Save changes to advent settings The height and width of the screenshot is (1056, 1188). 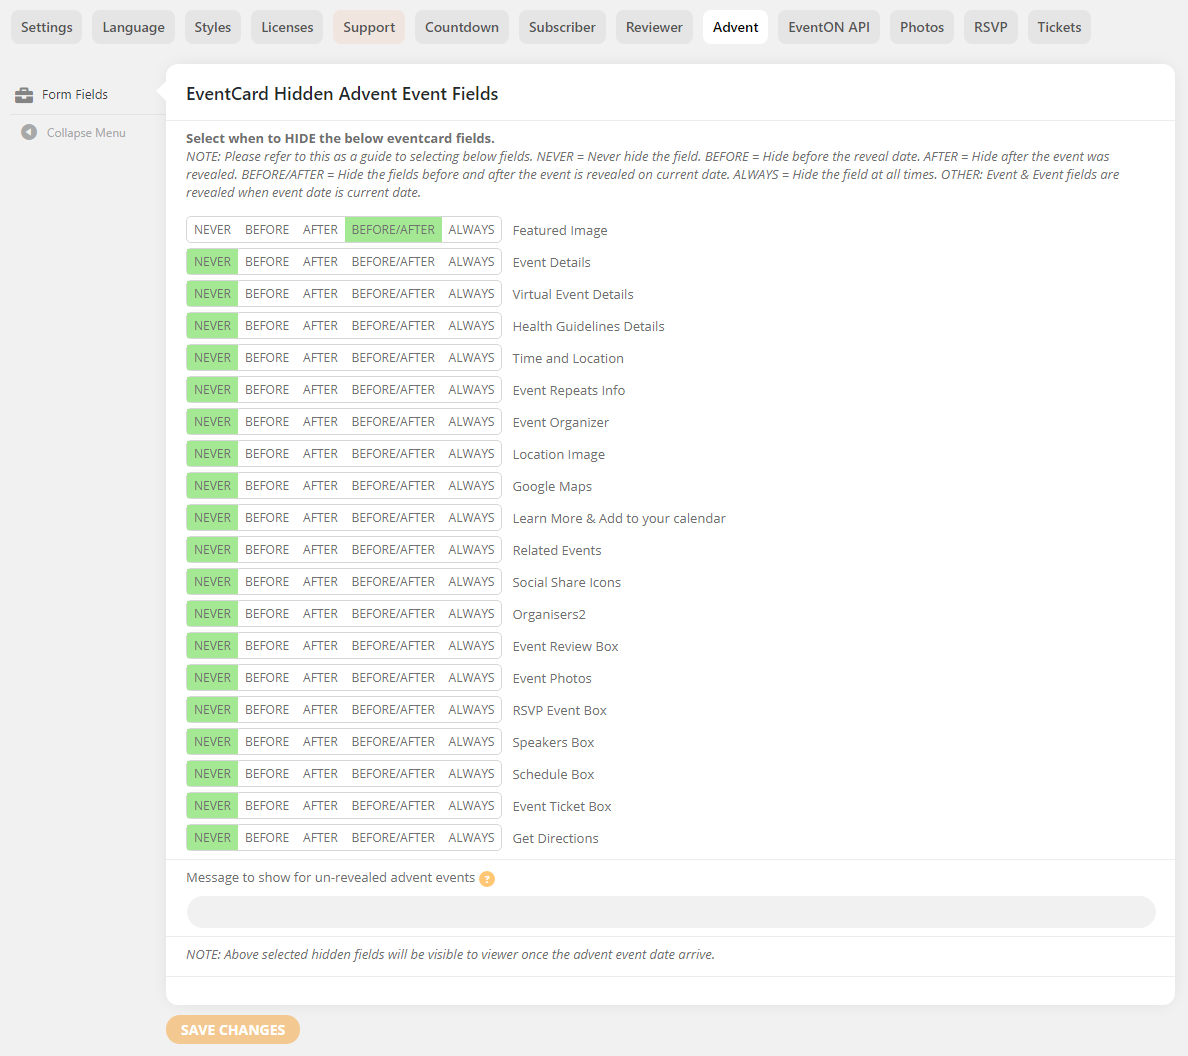[233, 1029]
